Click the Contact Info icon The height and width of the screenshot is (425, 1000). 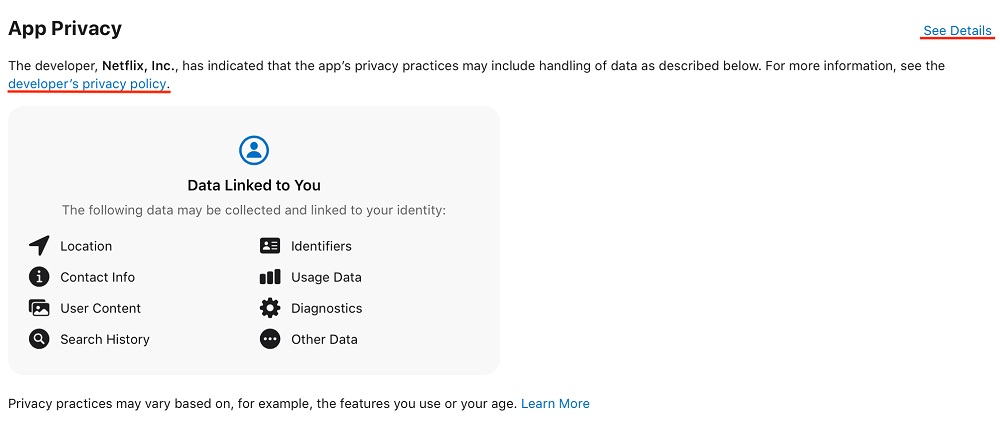coord(39,277)
